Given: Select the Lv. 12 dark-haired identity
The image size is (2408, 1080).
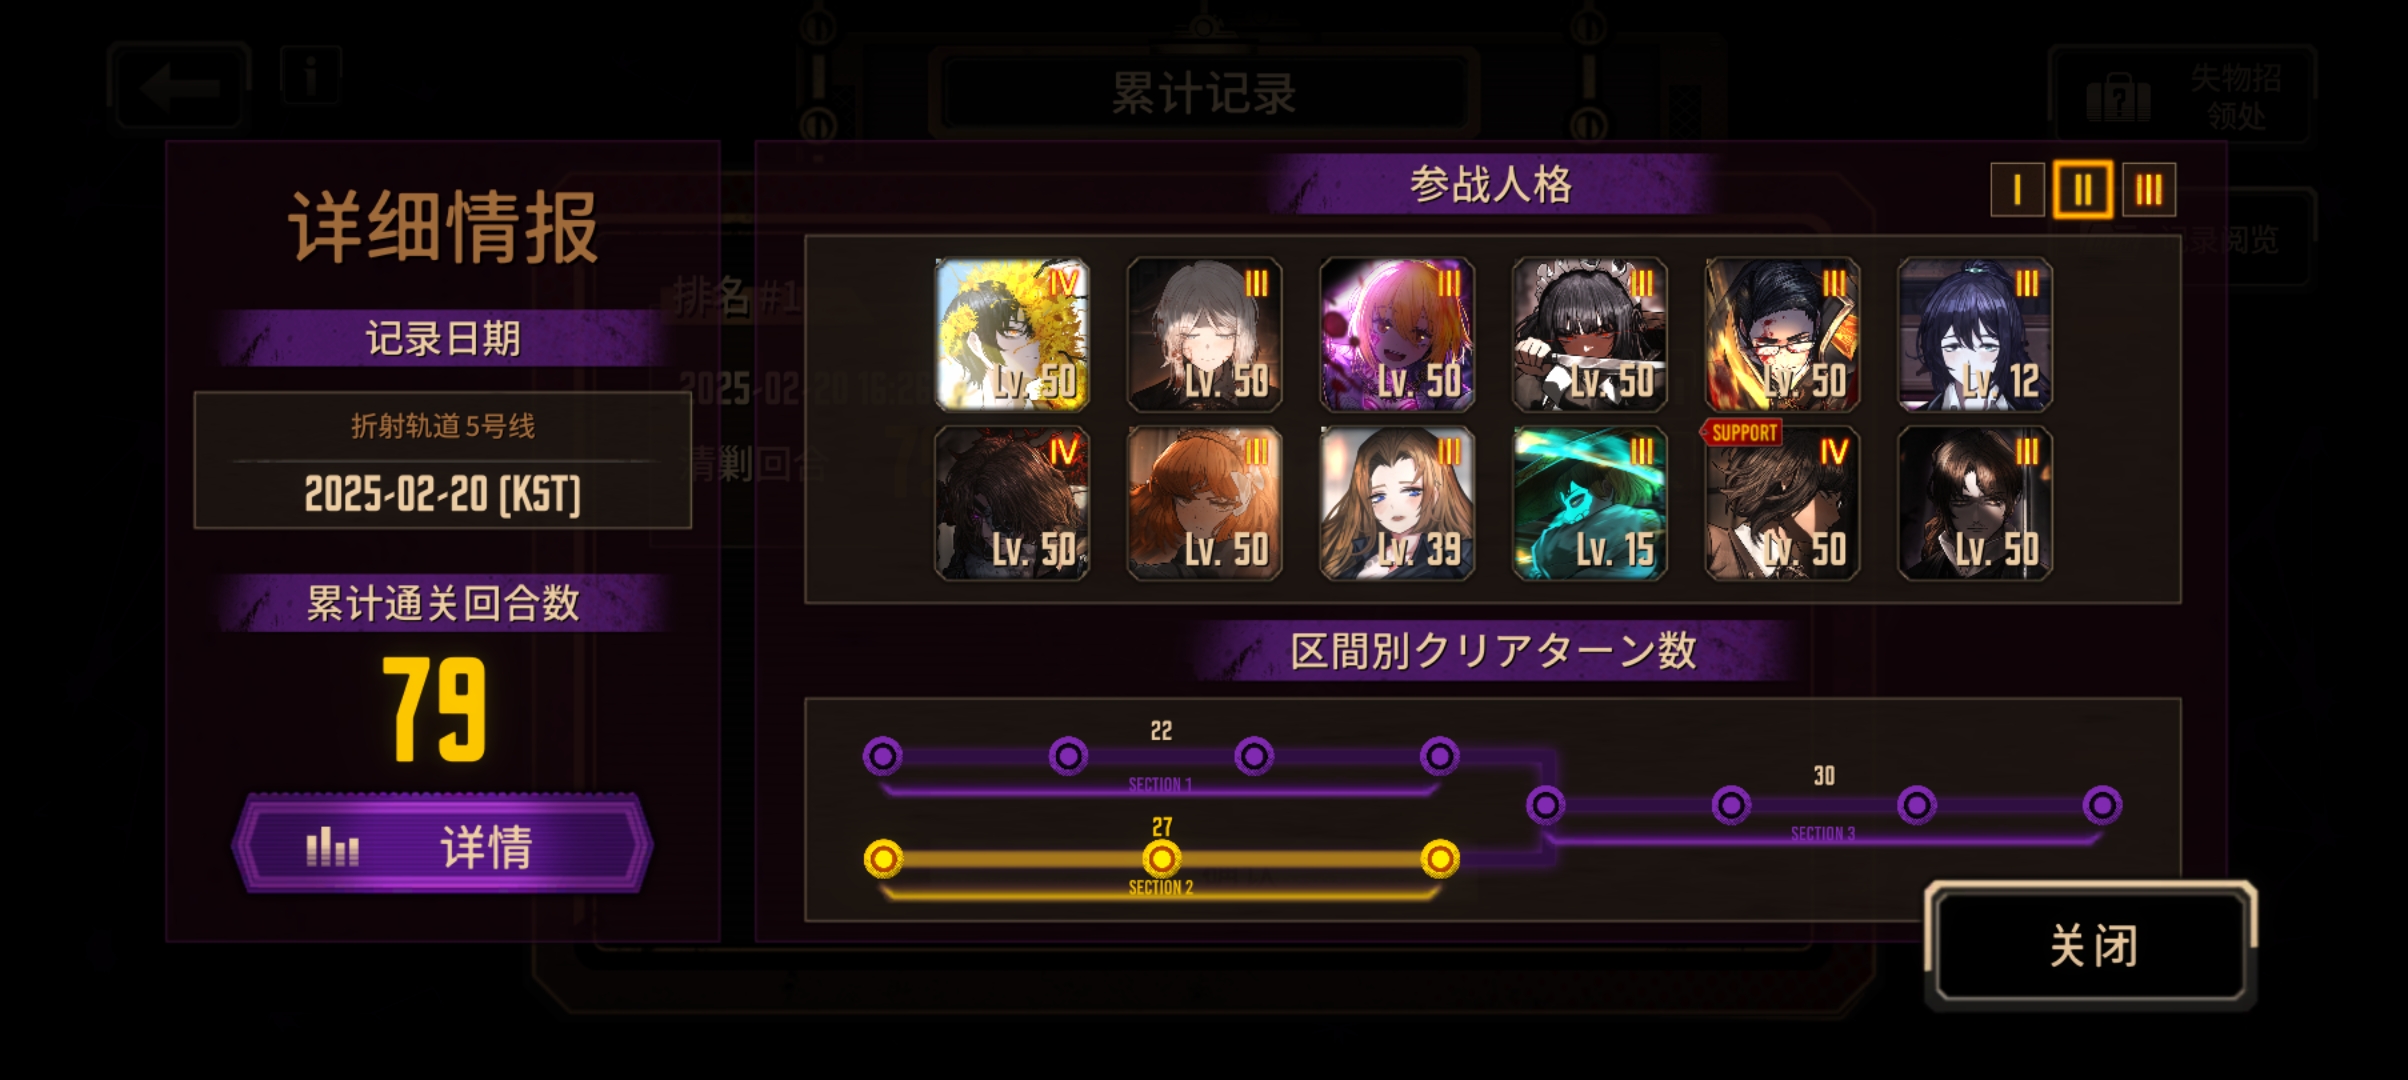Looking at the screenshot, I should [1975, 335].
